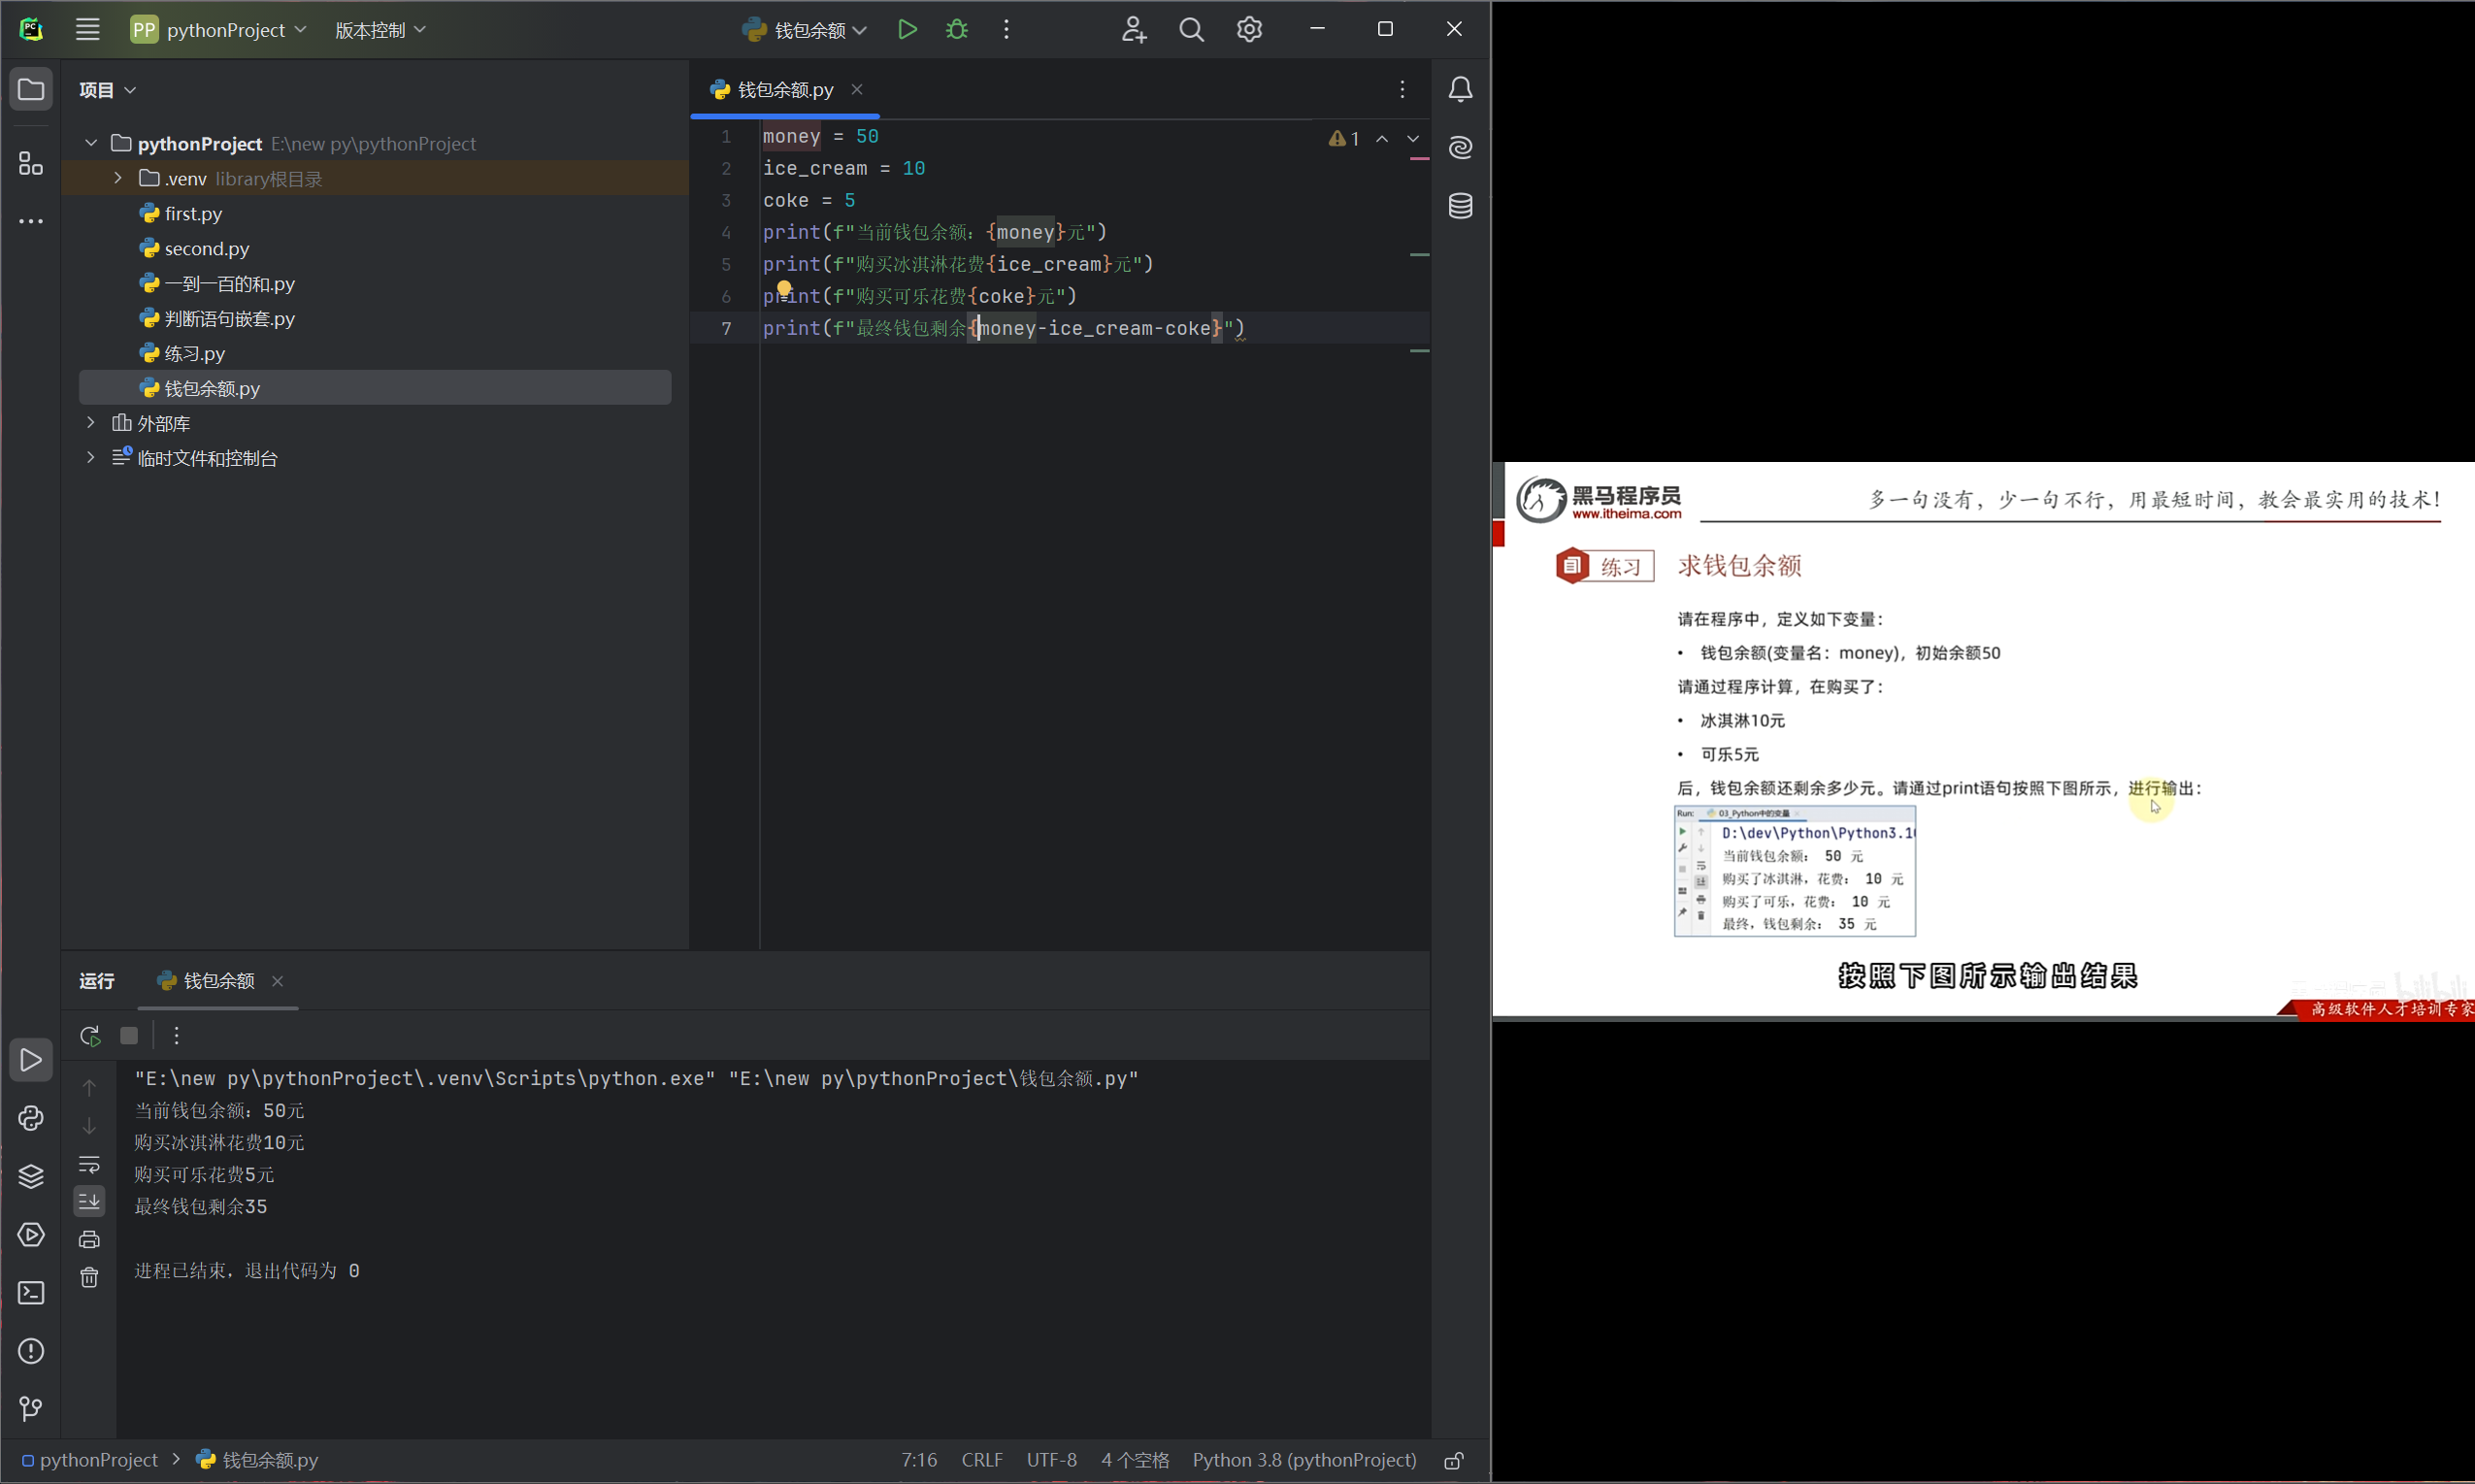
Task: Toggle soft-wrap in console output
Action: [x=89, y=1165]
